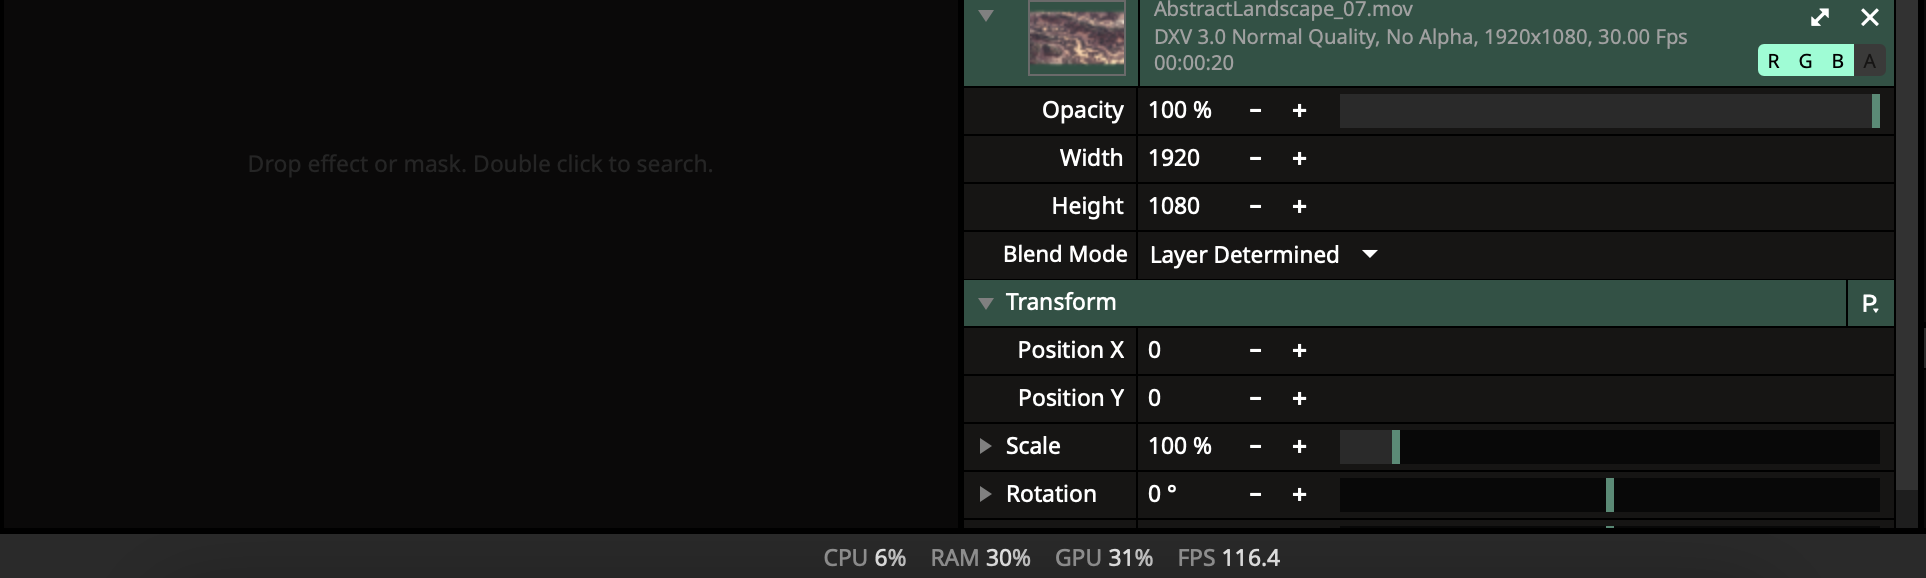Click the AbstractLandscape clip thumbnail

pyautogui.click(x=1077, y=38)
